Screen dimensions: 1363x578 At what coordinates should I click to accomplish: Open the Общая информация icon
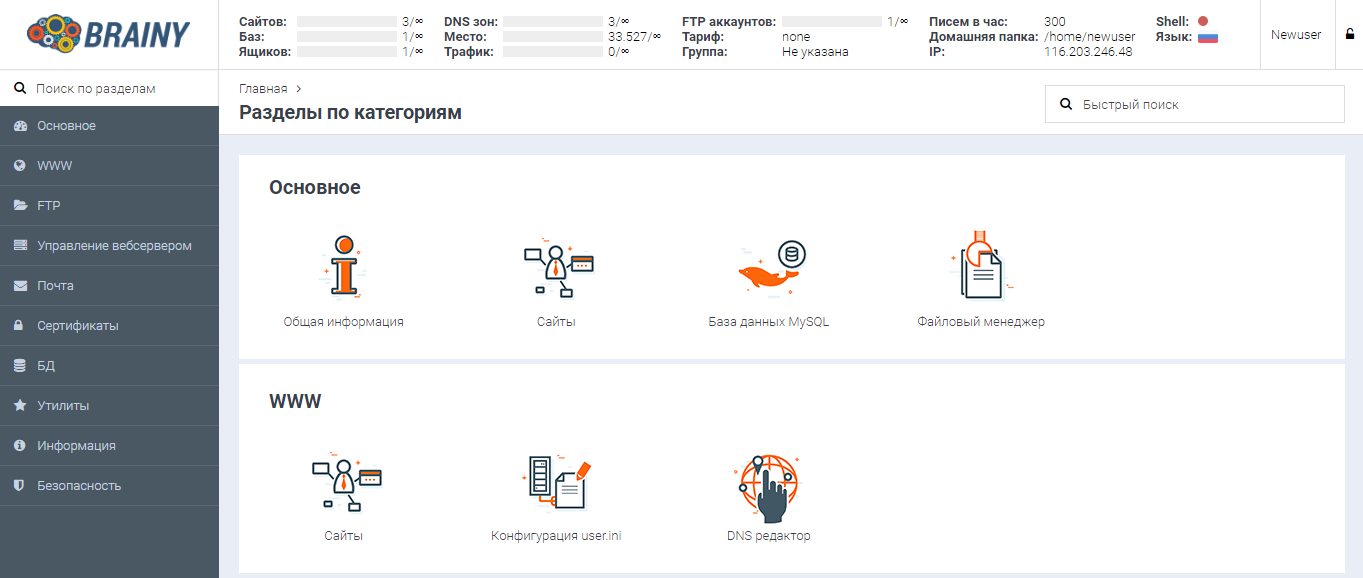343,268
